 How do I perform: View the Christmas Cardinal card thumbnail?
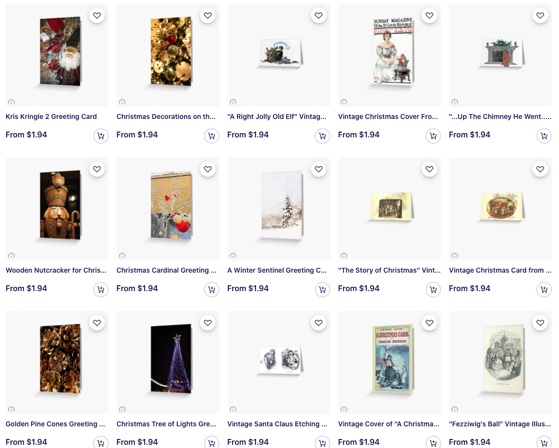[x=171, y=205]
